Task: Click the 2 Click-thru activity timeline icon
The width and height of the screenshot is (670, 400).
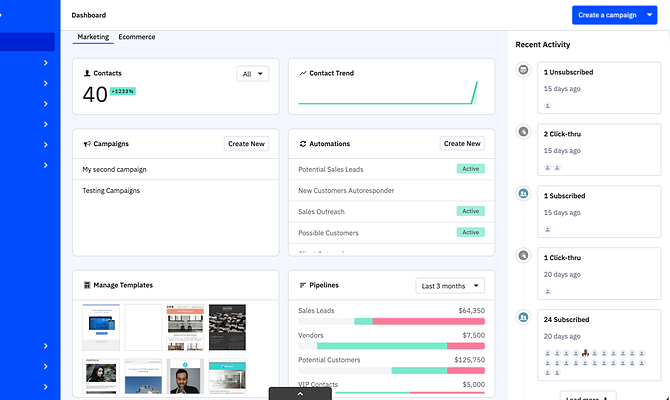Action: (x=524, y=131)
